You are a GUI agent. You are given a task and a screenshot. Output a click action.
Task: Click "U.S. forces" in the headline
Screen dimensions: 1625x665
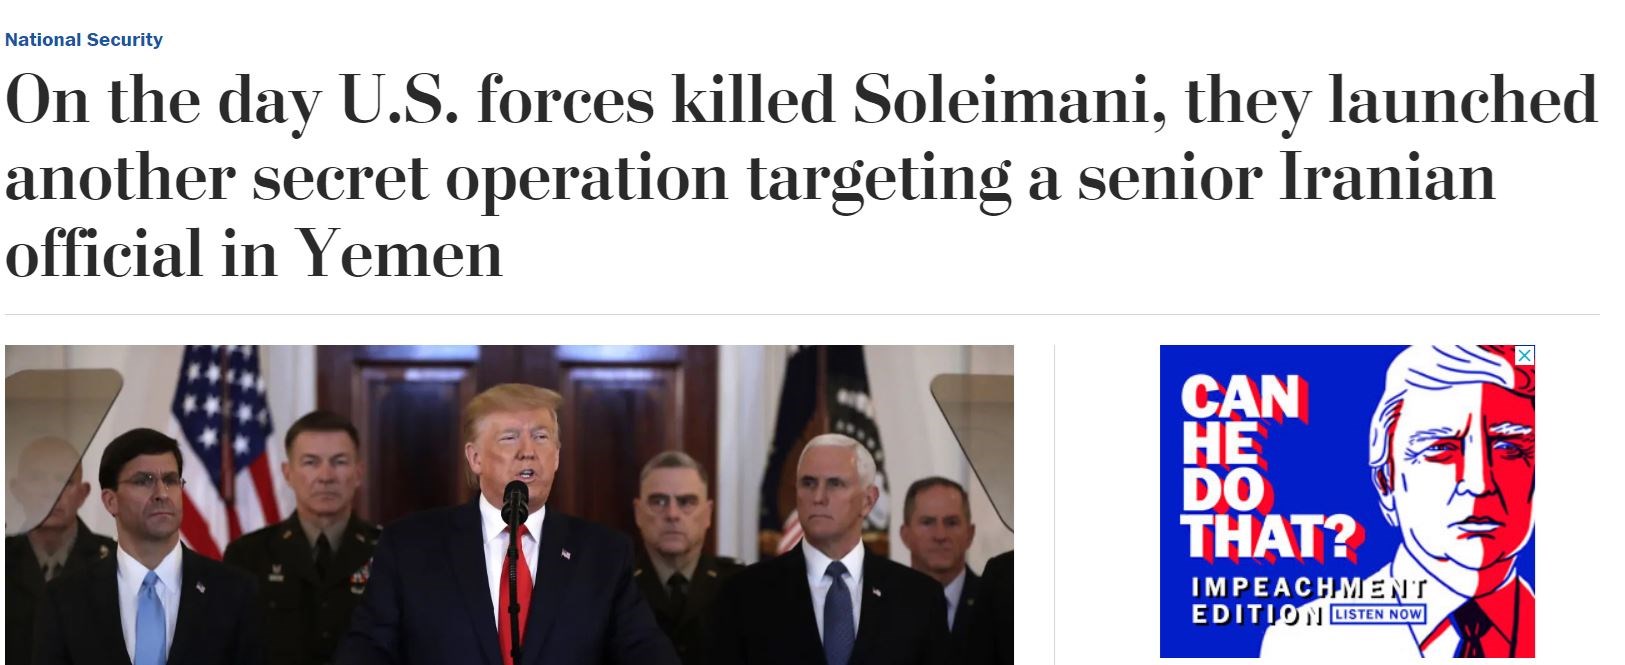(x=497, y=100)
